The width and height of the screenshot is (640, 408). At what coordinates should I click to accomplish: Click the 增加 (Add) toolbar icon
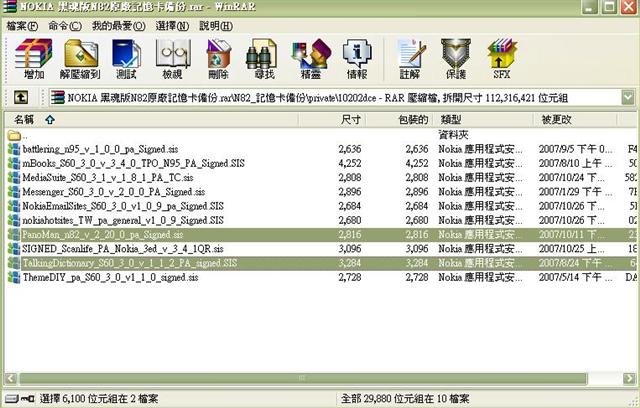[33, 59]
